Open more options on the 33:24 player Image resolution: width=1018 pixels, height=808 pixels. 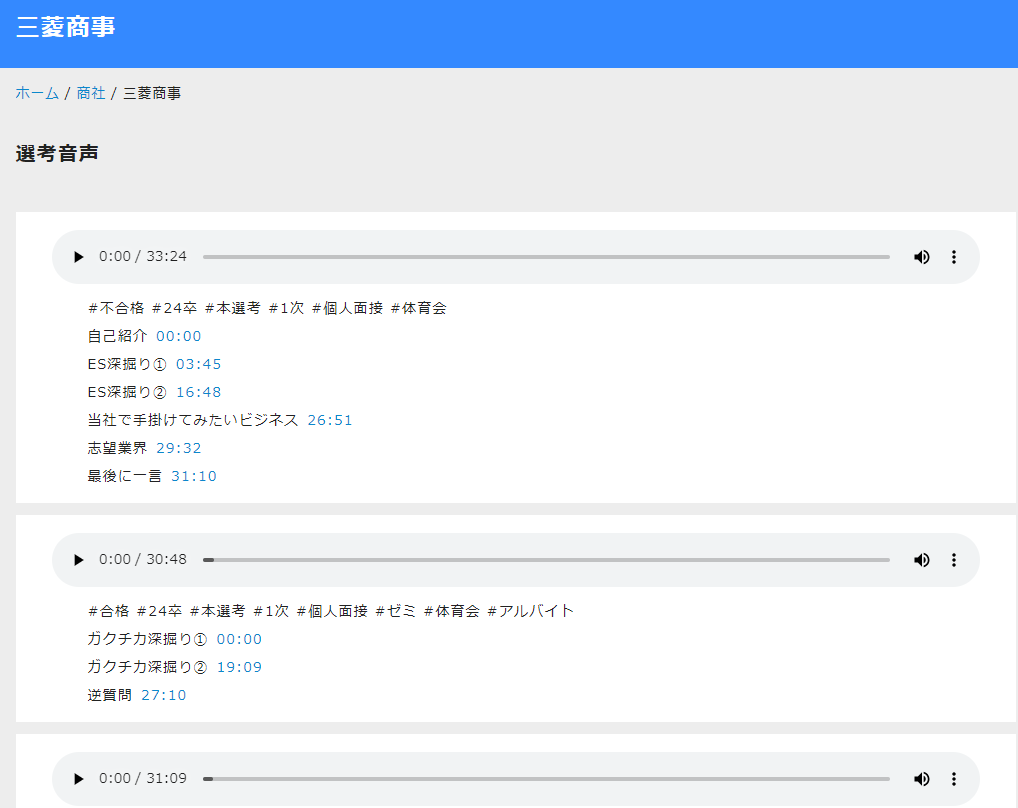pyautogui.click(x=954, y=257)
